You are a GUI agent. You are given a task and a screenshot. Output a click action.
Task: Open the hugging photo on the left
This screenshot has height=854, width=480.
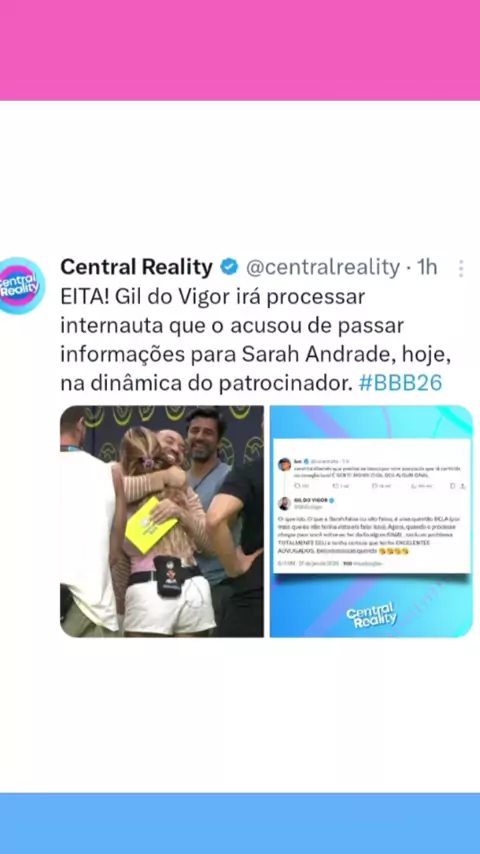pyautogui.click(x=162, y=521)
